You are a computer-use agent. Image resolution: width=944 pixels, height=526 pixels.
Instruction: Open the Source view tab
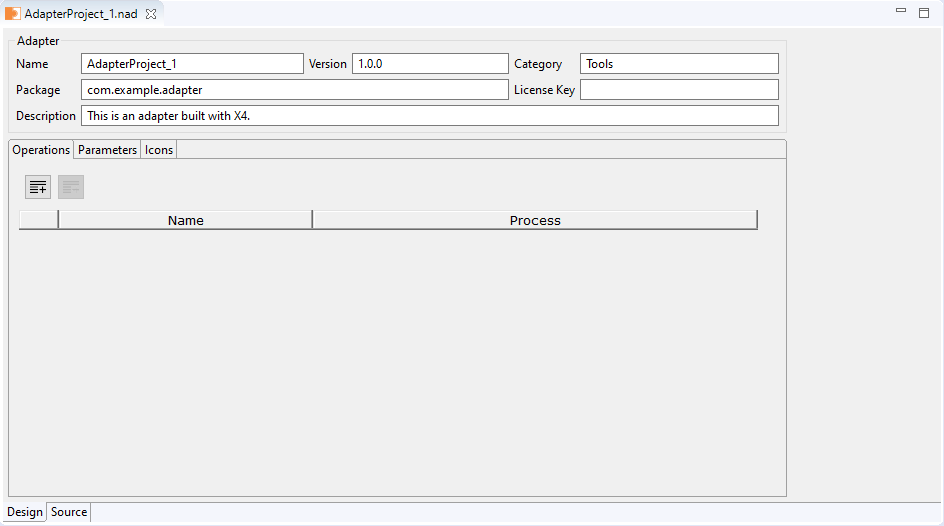point(69,512)
